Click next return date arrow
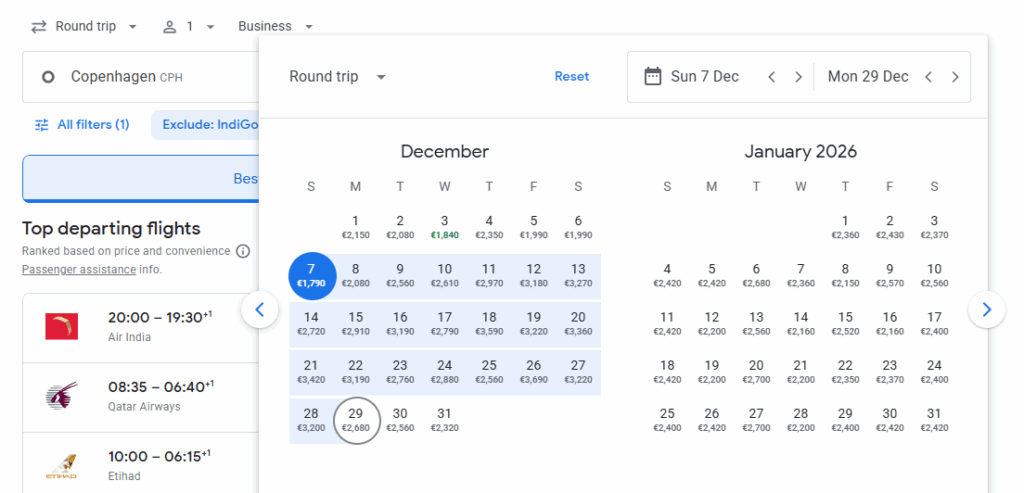 click(x=955, y=77)
